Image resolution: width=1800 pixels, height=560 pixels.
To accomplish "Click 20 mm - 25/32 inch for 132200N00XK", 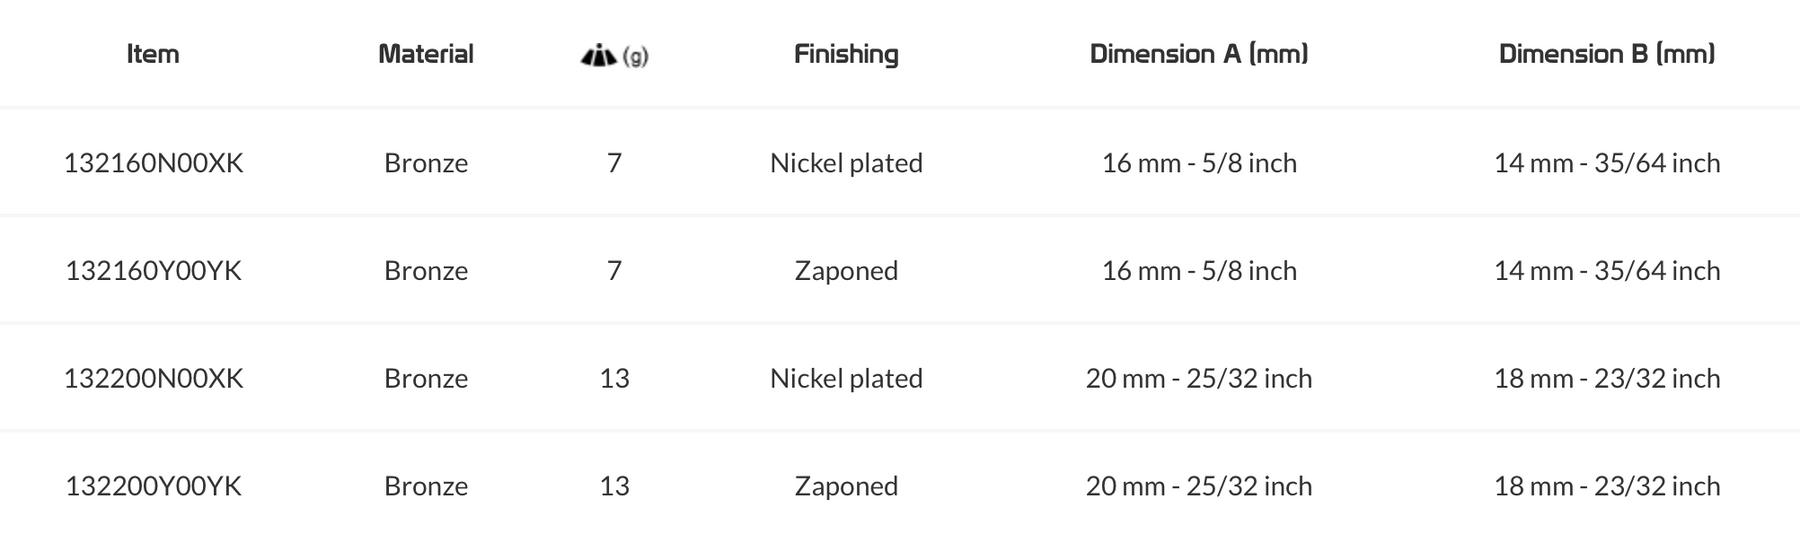I will 1199,379.
